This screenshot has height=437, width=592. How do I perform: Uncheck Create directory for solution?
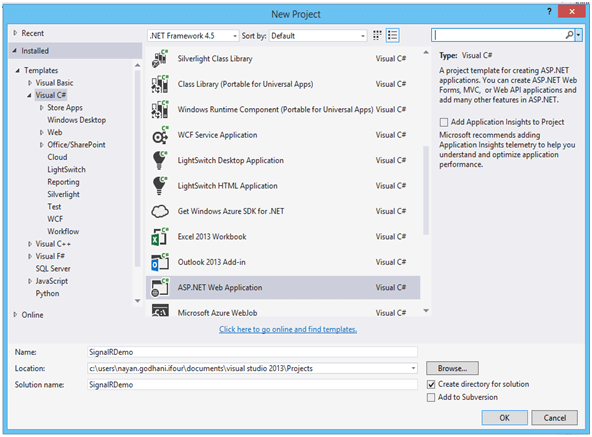coord(431,384)
